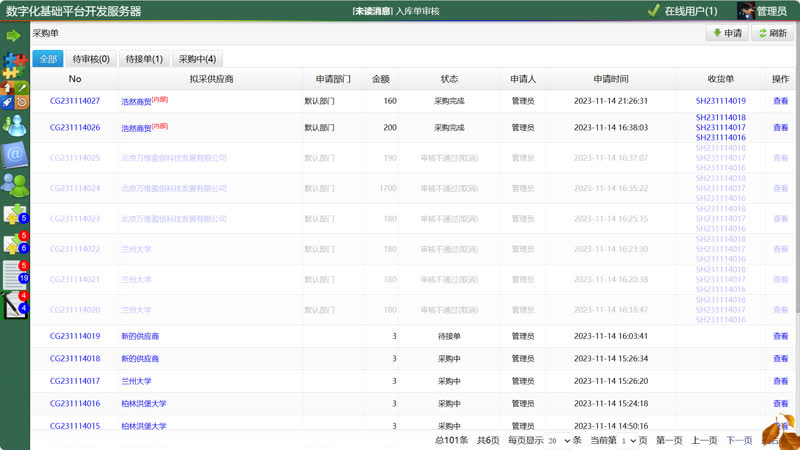
Task: Click the 申请 button
Action: [x=726, y=33]
